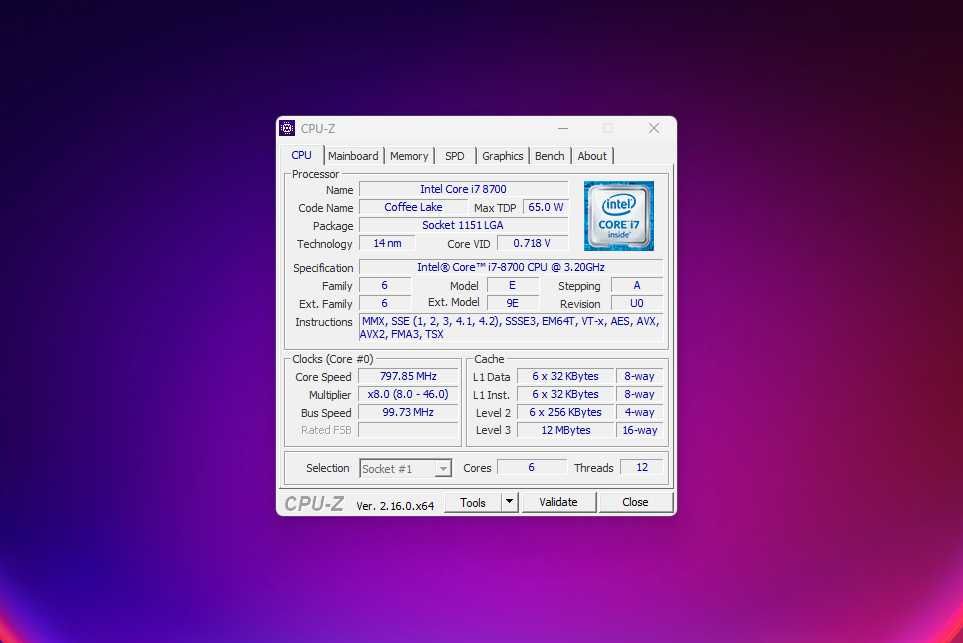Click the 'Clocks (Core #0)' group label
The width and height of the screenshot is (963, 643).
332,359
